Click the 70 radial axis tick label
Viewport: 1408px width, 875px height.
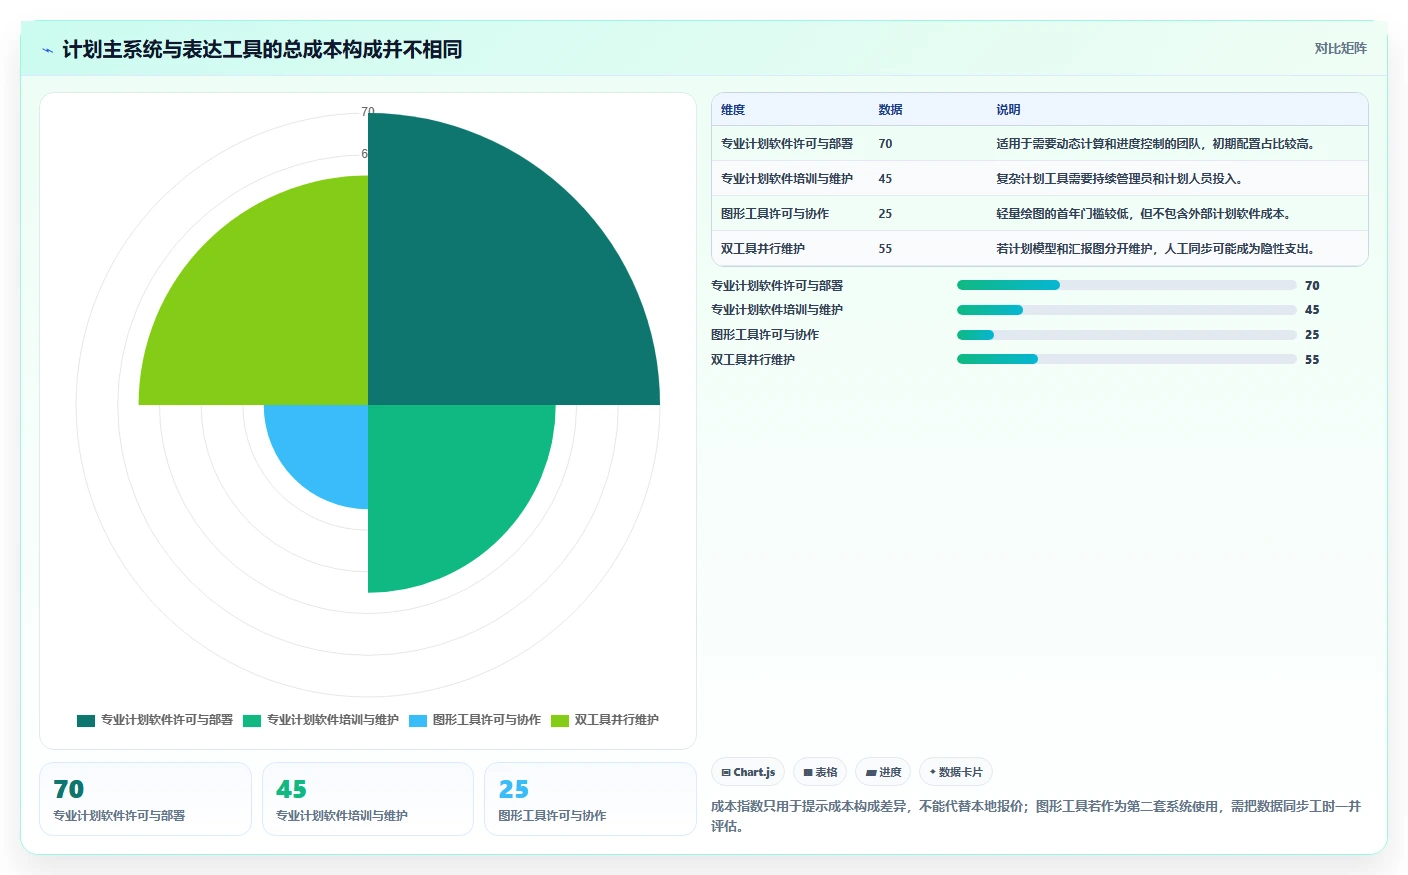tap(367, 111)
